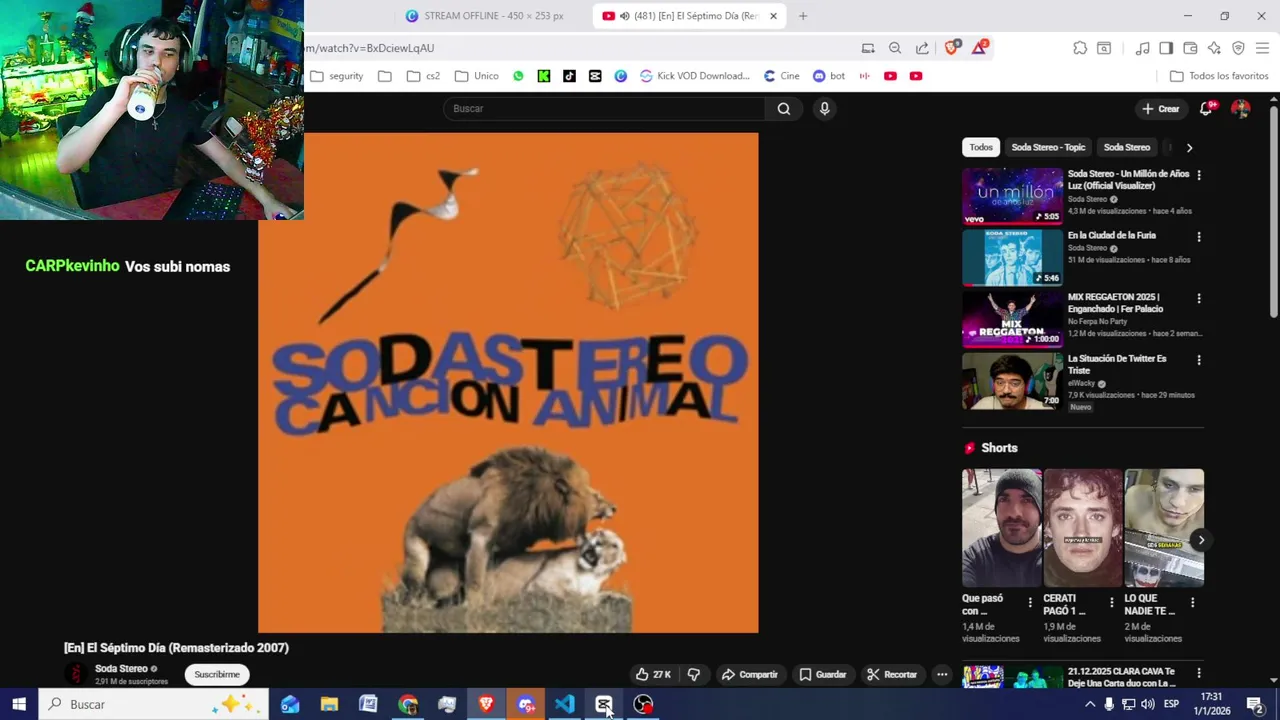The image size is (1280, 720).
Task: Open menu for La Situación De Twitter video
Action: pos(1199,360)
